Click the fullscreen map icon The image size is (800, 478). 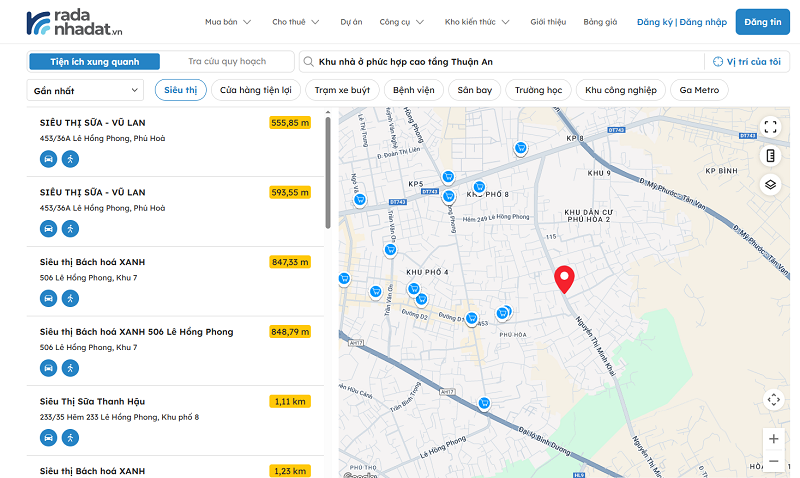(x=770, y=127)
